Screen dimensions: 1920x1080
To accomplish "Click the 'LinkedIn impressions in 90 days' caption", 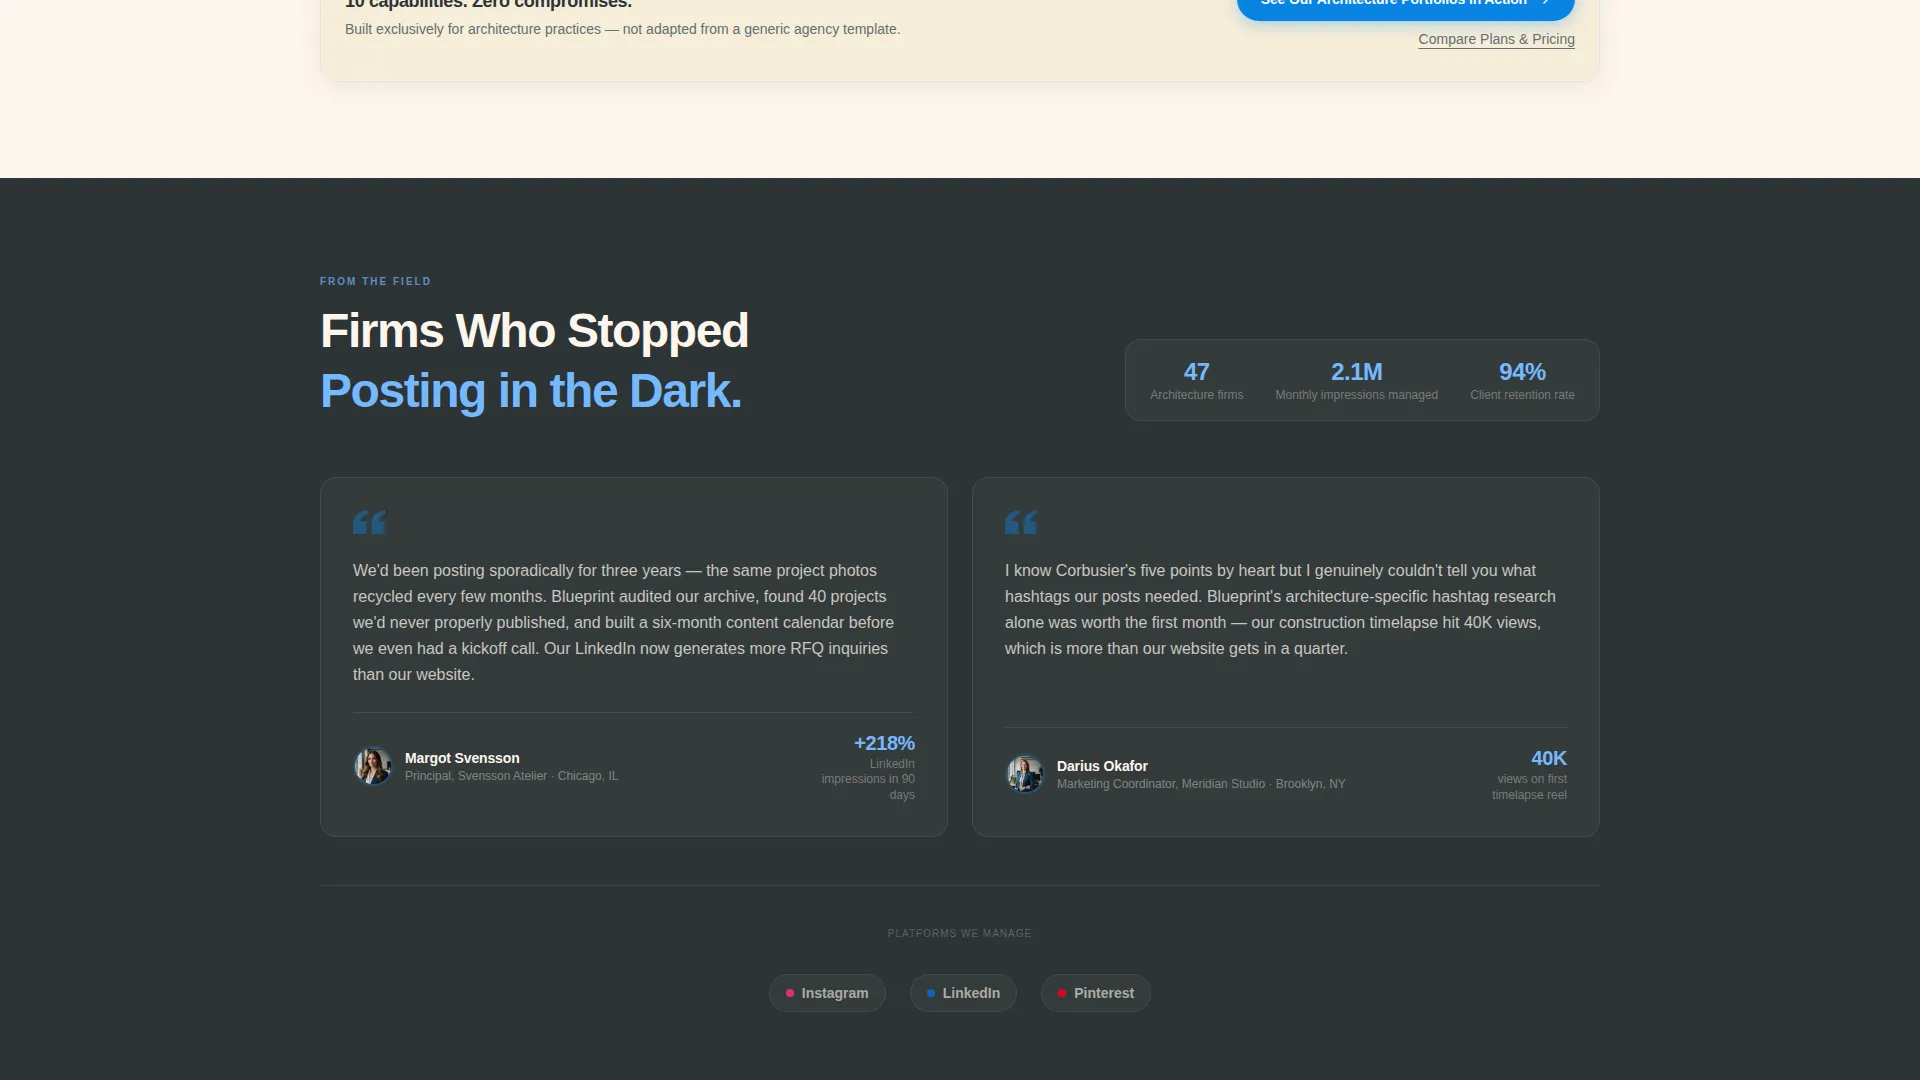I will [868, 779].
